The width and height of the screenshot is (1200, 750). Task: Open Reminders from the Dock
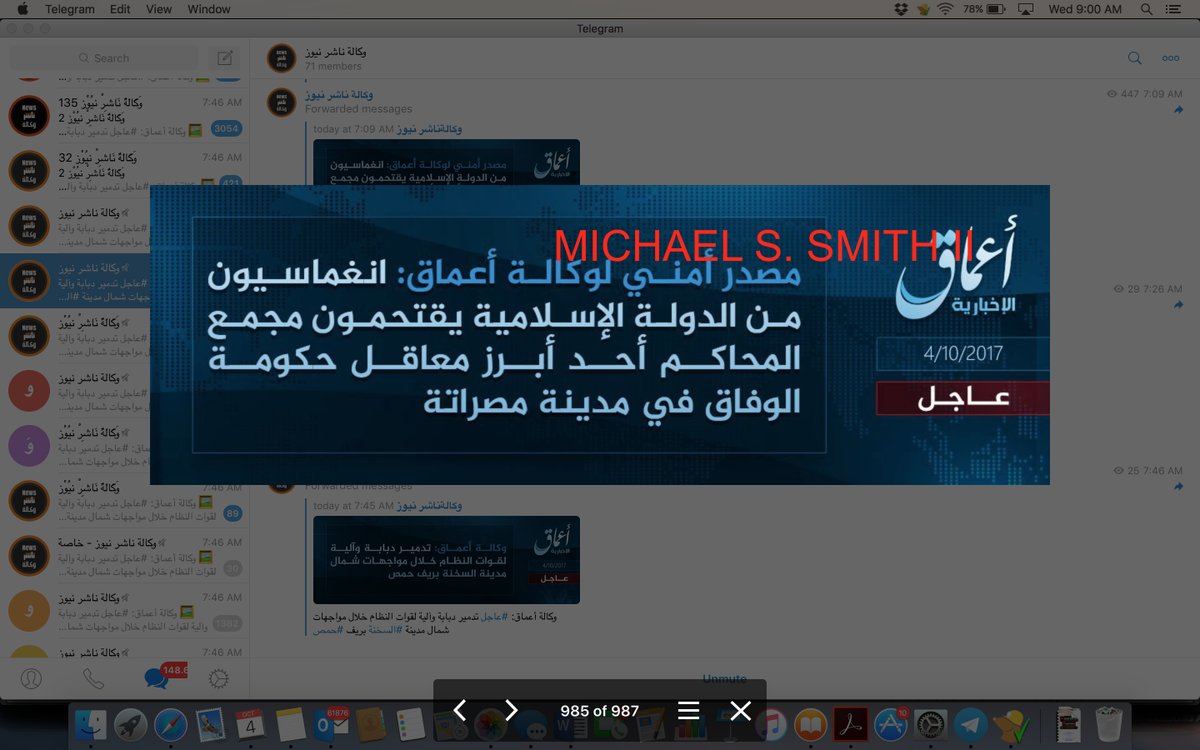410,725
